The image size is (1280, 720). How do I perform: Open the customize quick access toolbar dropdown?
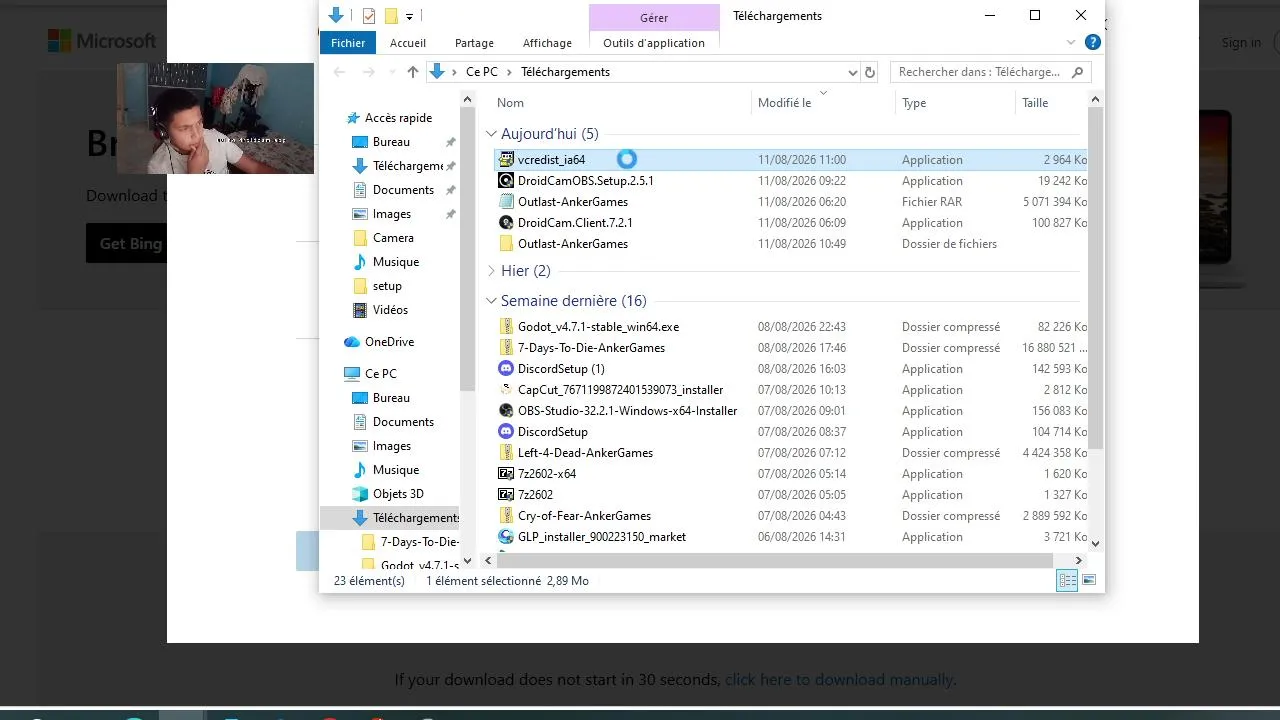pos(409,16)
